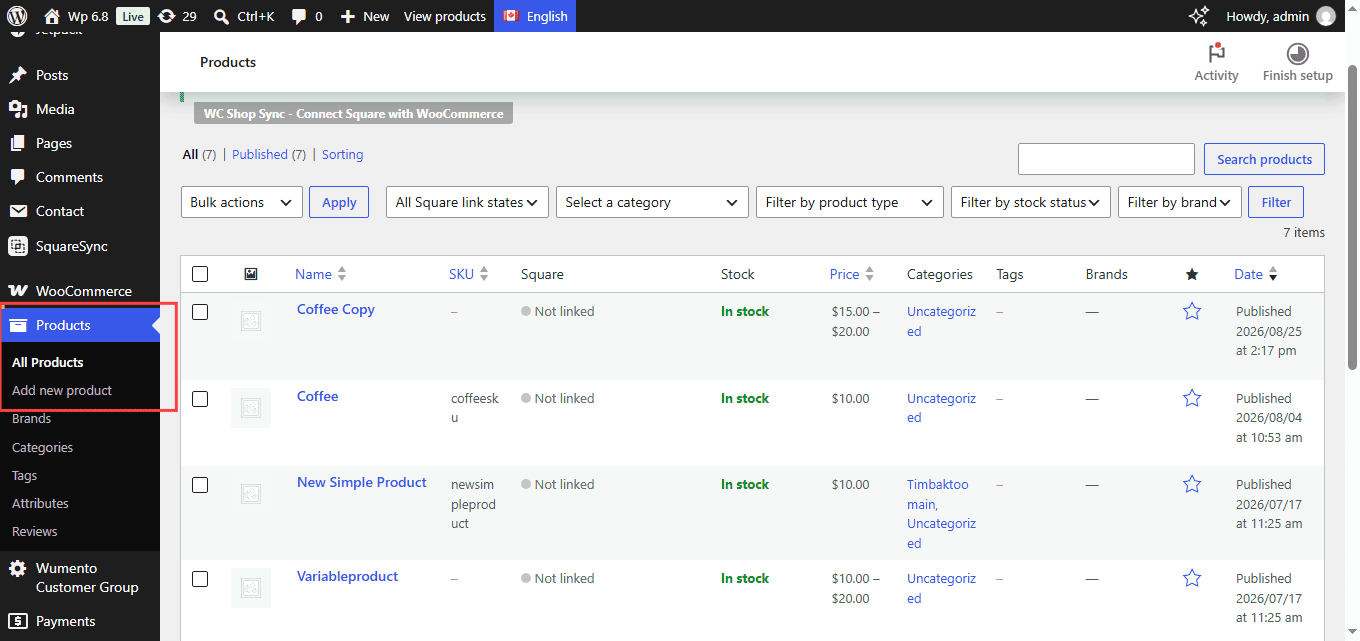Focus the product search input field
This screenshot has width=1360, height=641.
point(1106,159)
